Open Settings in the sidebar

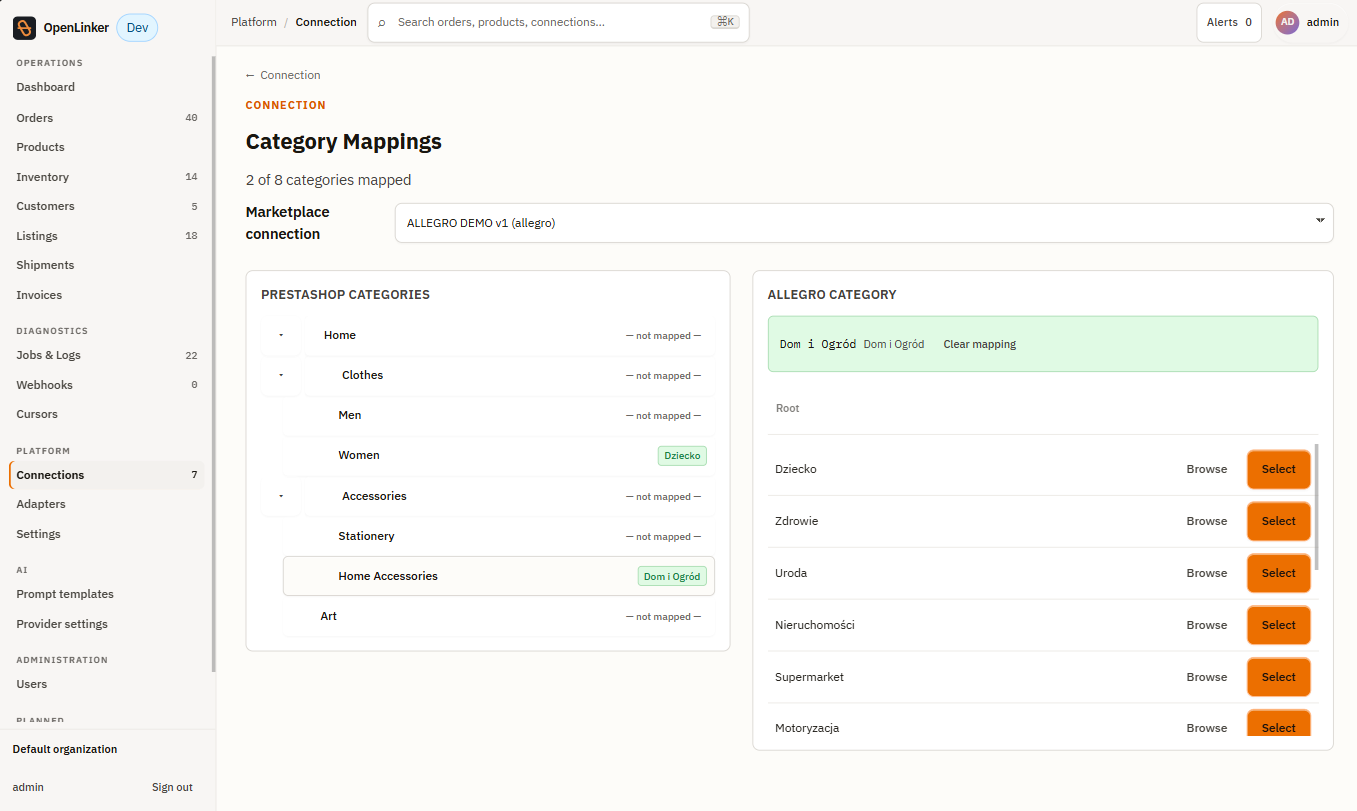[x=107, y=534]
